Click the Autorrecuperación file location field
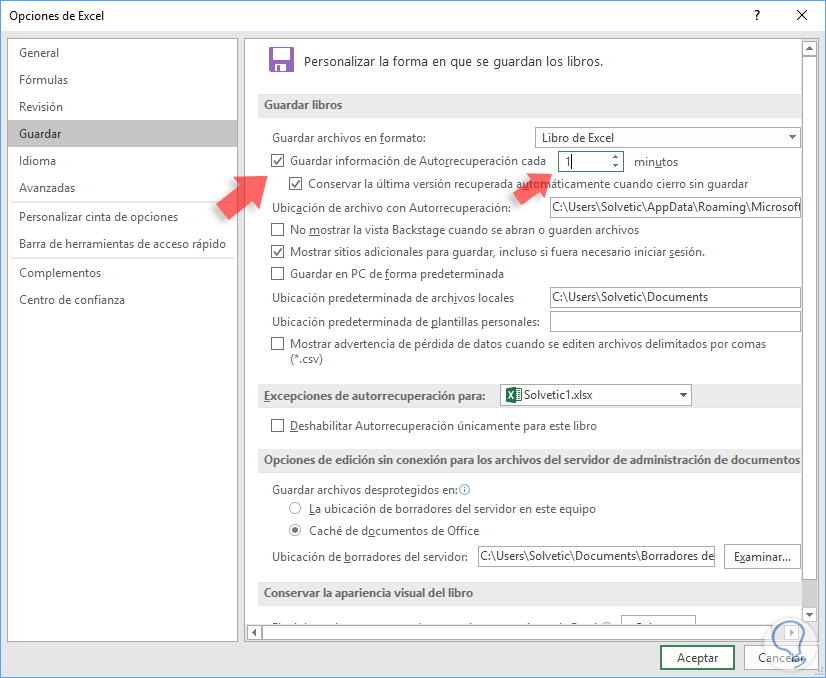826x678 pixels. pos(675,207)
